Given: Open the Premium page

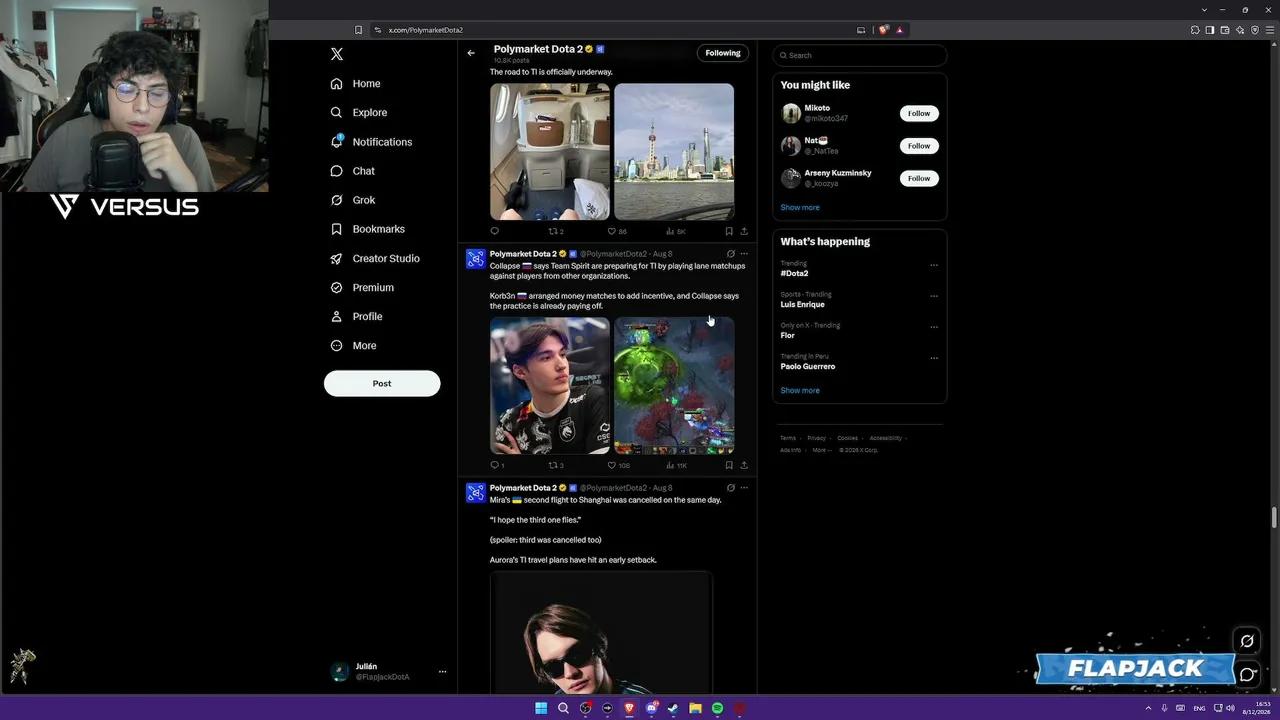Looking at the screenshot, I should (362, 287).
